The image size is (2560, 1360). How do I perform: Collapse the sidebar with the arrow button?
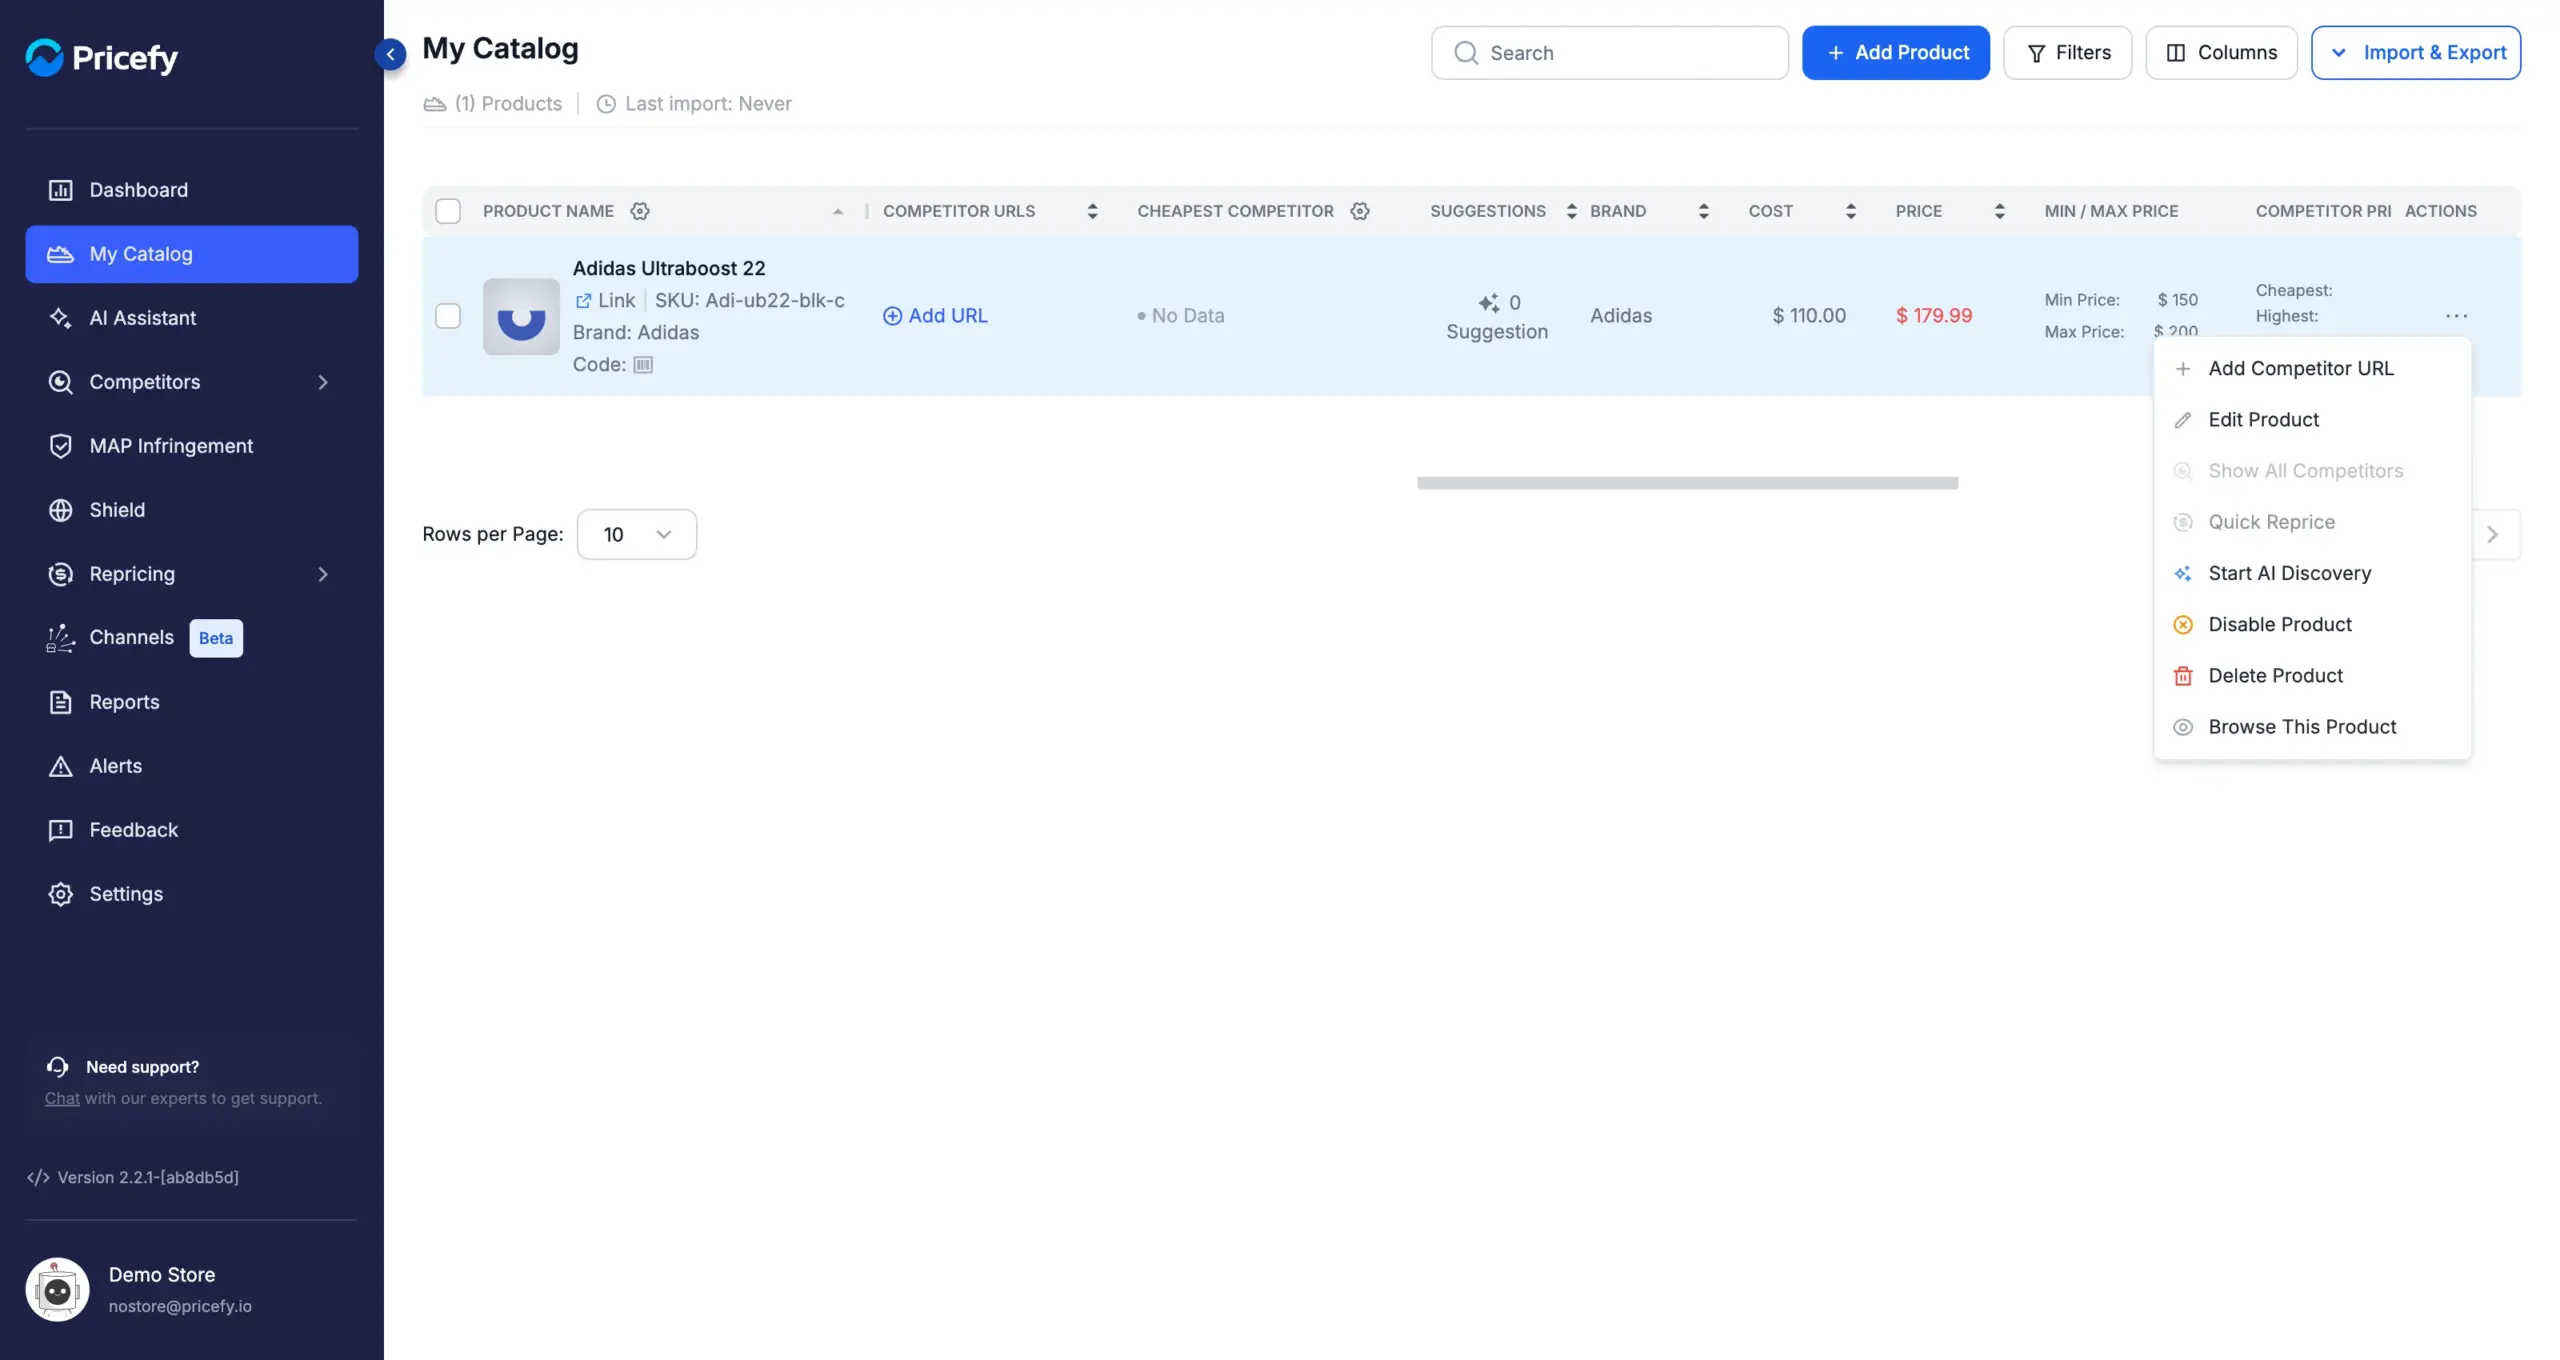390,54
